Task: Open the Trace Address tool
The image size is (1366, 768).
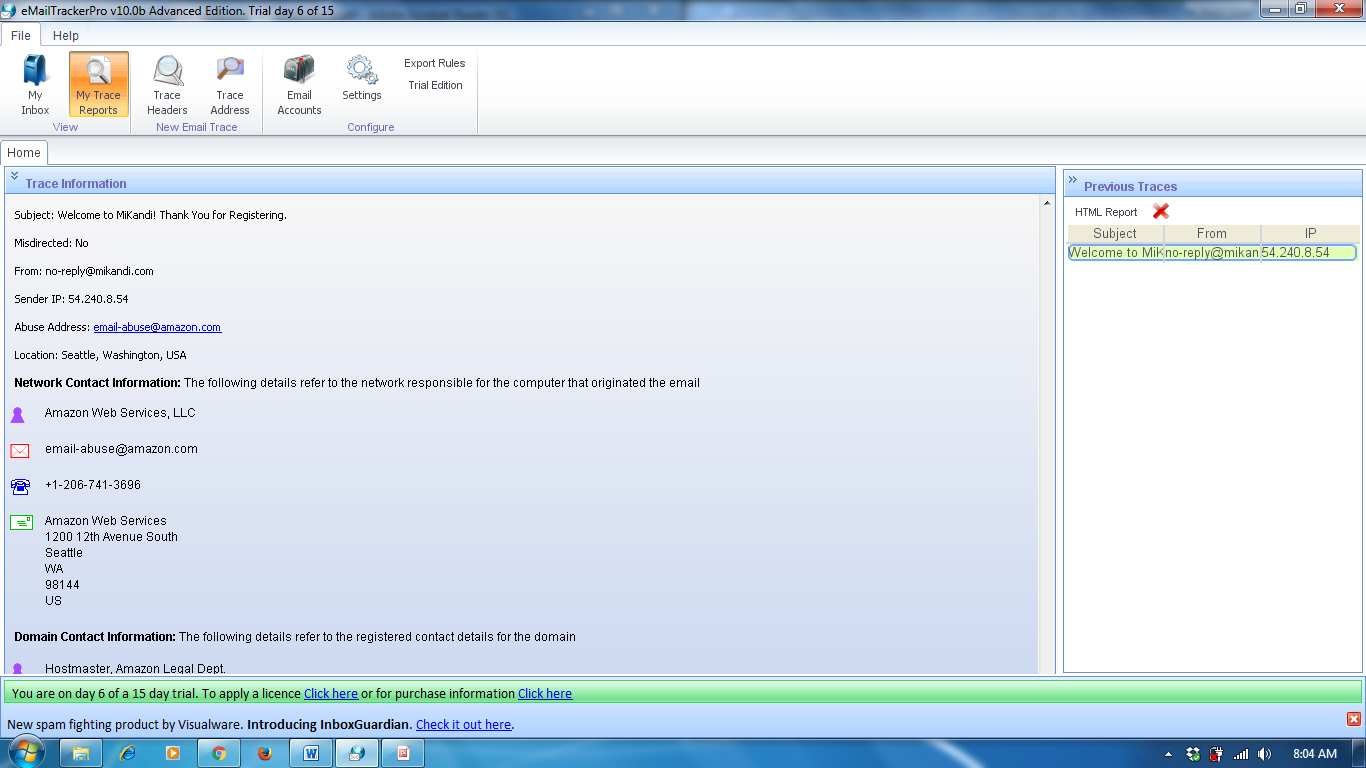Action: (x=229, y=85)
